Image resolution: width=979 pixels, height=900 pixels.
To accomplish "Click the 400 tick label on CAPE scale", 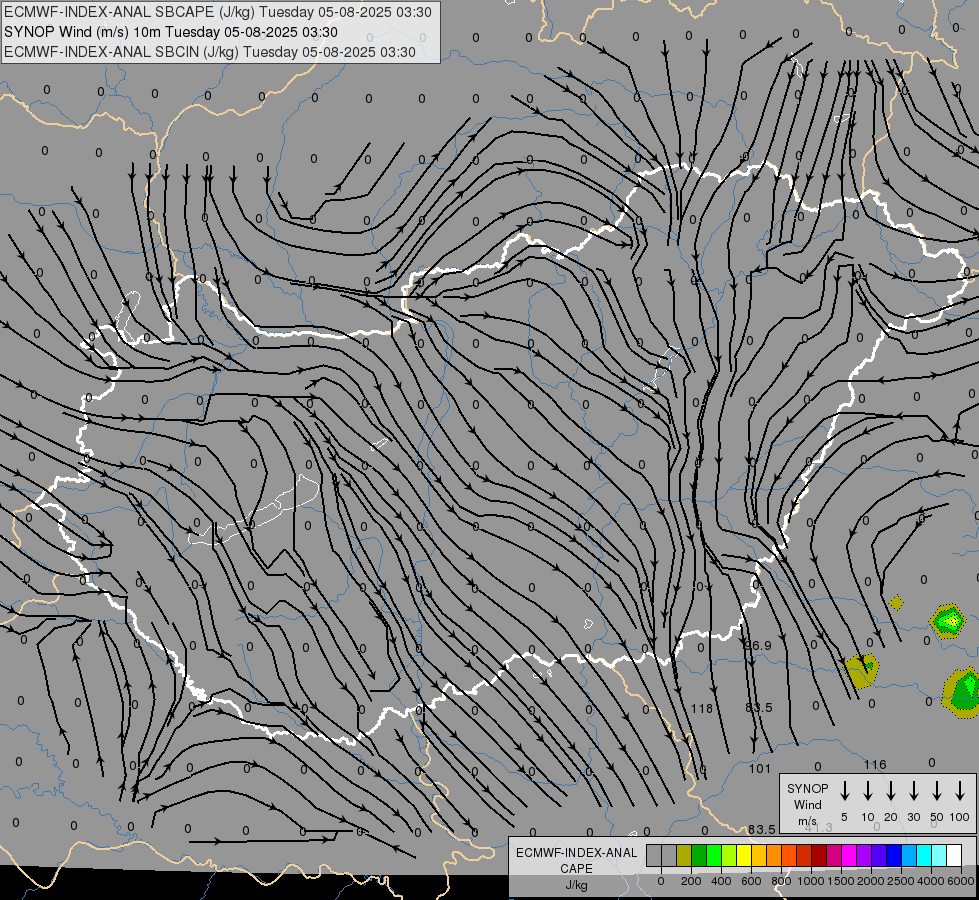I will [721, 881].
